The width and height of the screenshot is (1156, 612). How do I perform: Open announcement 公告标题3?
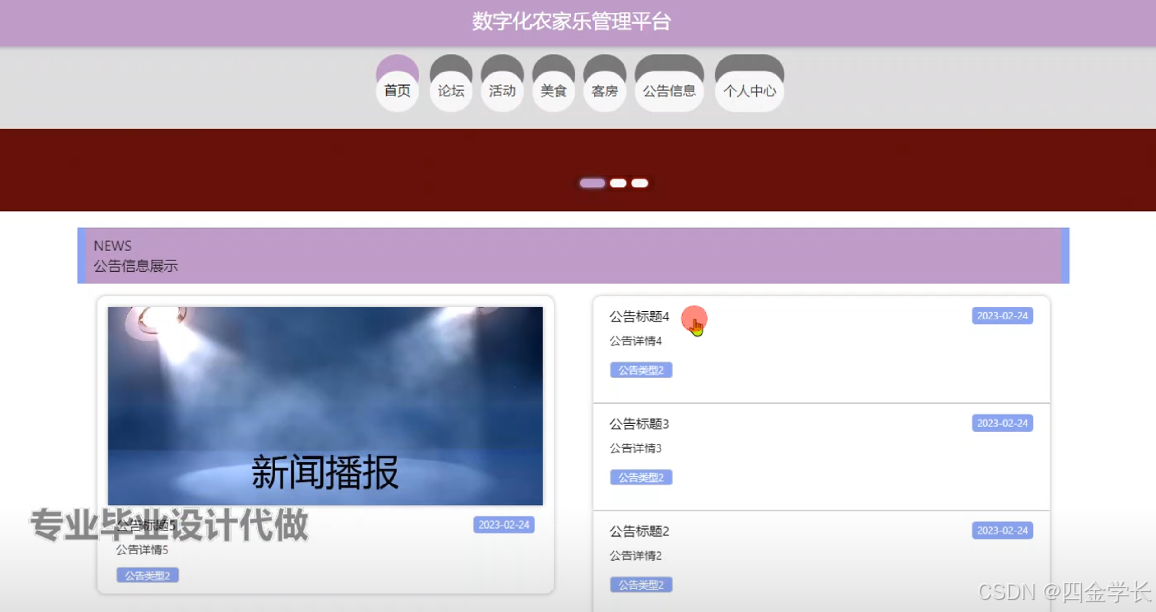[x=637, y=423]
